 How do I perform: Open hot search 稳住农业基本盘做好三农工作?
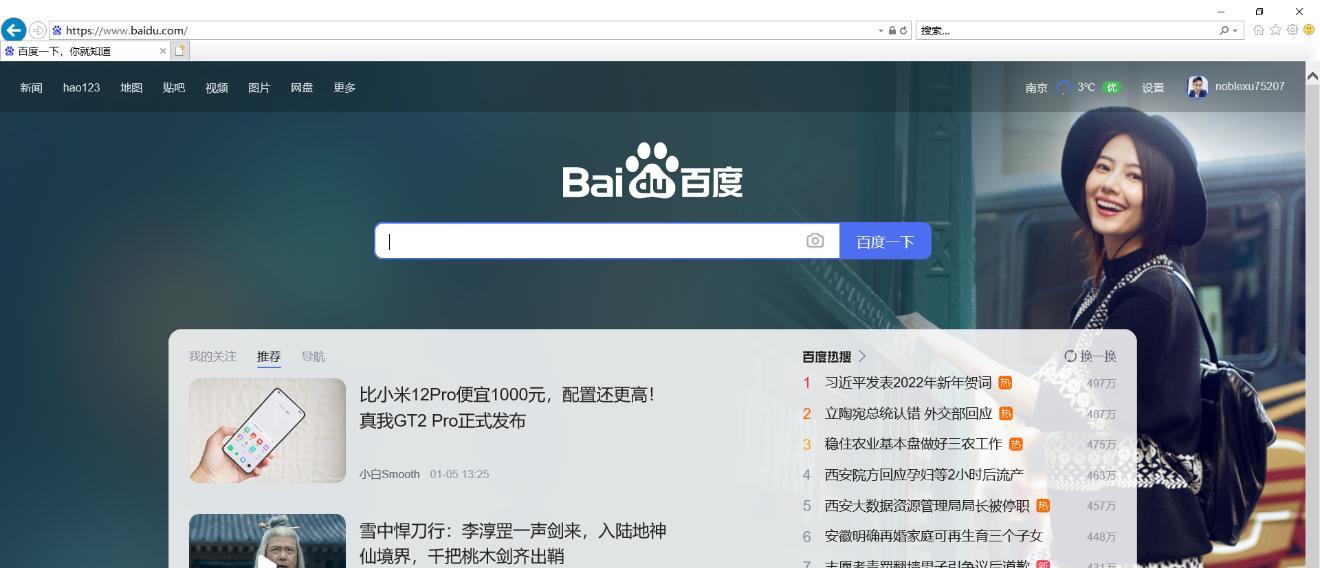click(x=913, y=444)
